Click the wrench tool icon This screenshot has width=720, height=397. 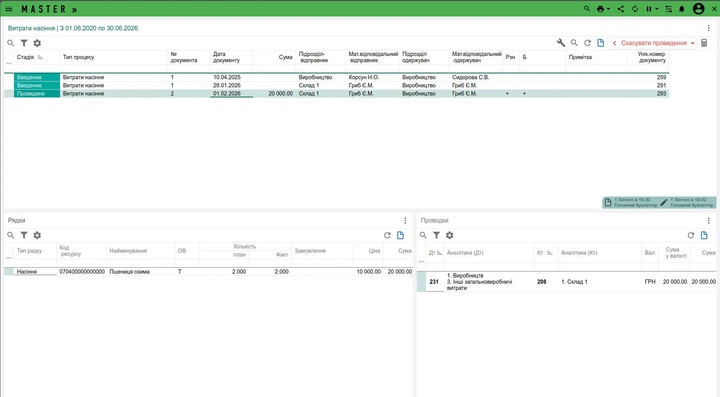[x=561, y=43]
